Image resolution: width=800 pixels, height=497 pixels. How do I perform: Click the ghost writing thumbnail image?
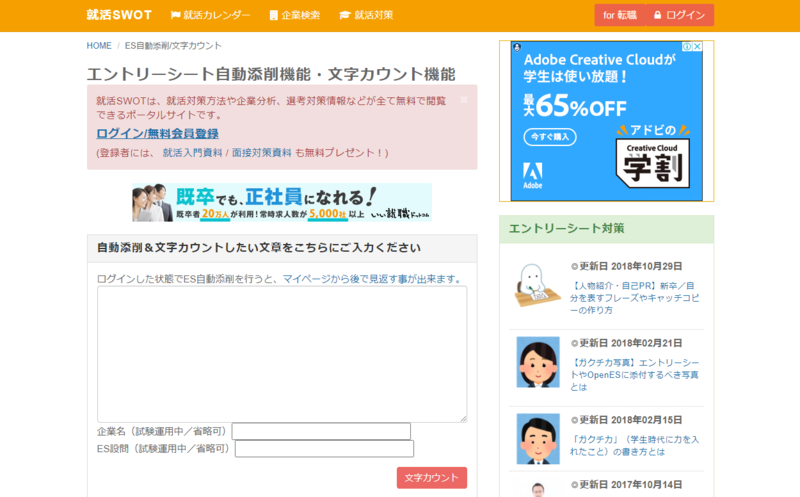[538, 285]
